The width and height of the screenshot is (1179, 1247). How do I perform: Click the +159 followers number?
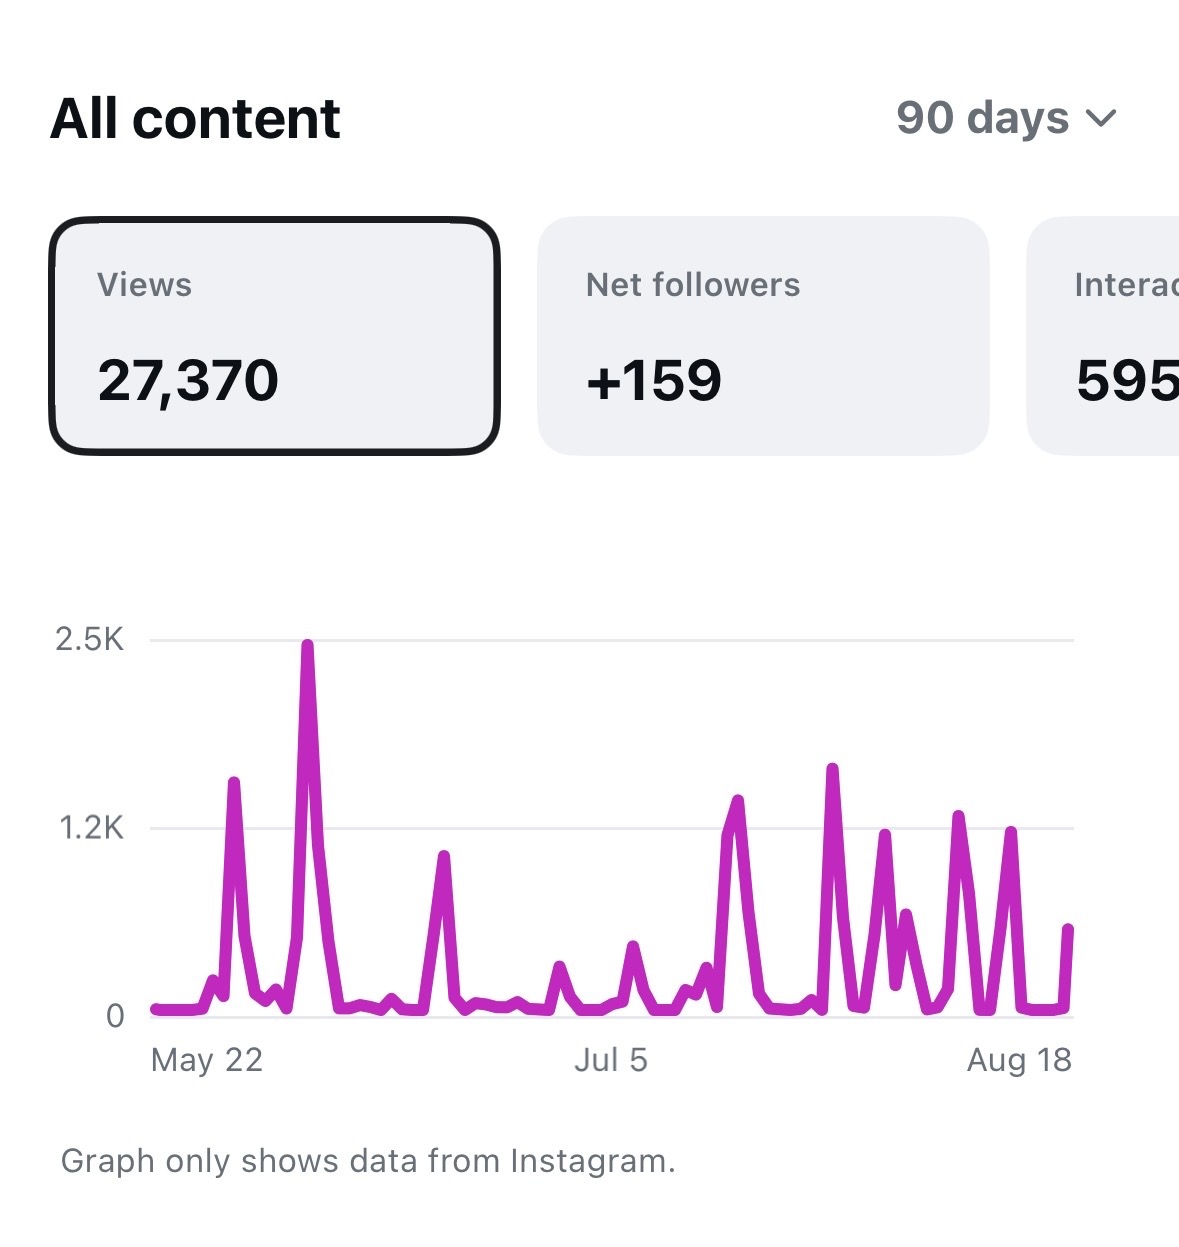(654, 381)
